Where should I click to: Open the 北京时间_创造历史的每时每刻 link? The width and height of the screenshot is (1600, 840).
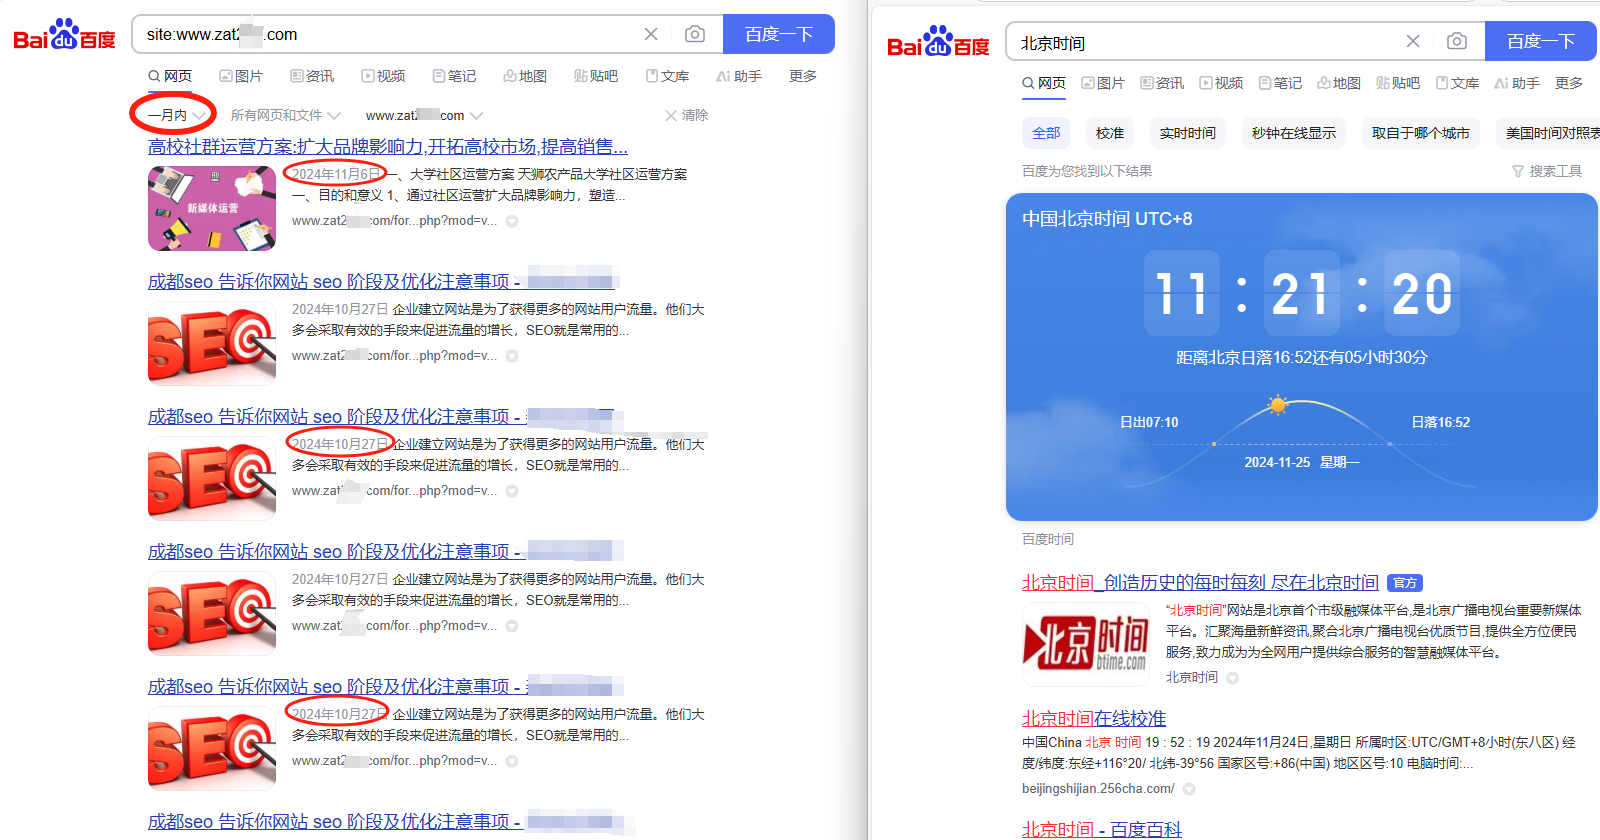pyautogui.click(x=1200, y=583)
